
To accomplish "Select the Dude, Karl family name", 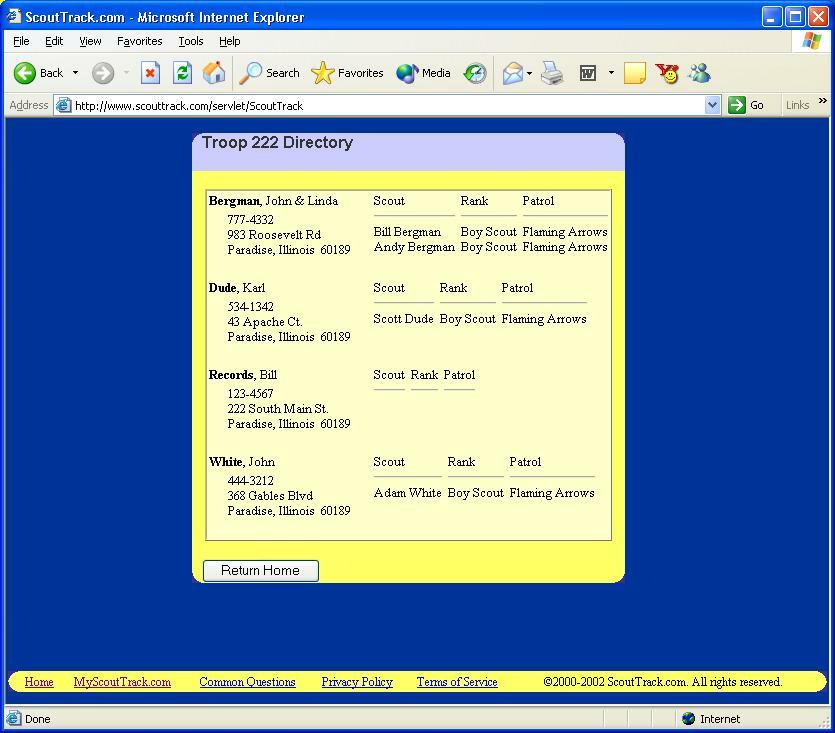I will click(236, 288).
